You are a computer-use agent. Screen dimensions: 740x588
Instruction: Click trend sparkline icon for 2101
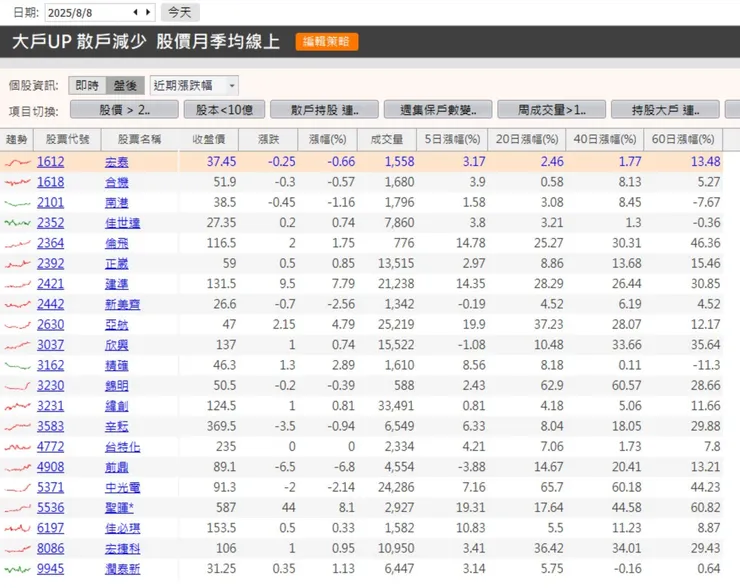tap(17, 203)
